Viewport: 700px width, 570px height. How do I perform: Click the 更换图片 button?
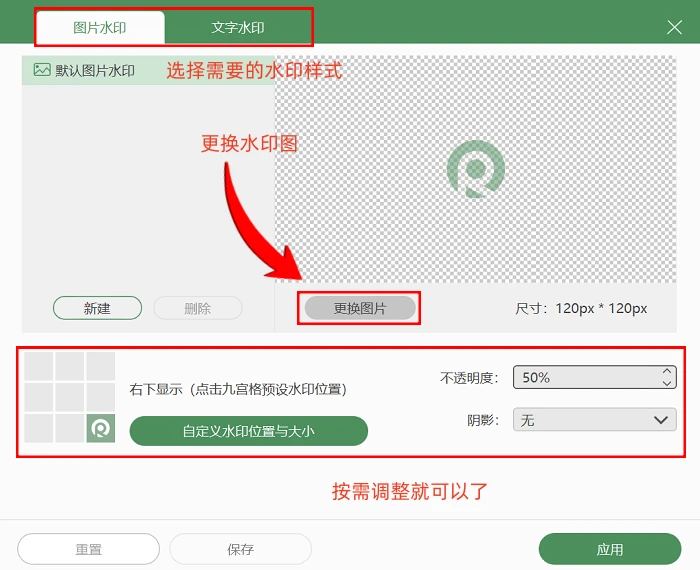[x=360, y=308]
